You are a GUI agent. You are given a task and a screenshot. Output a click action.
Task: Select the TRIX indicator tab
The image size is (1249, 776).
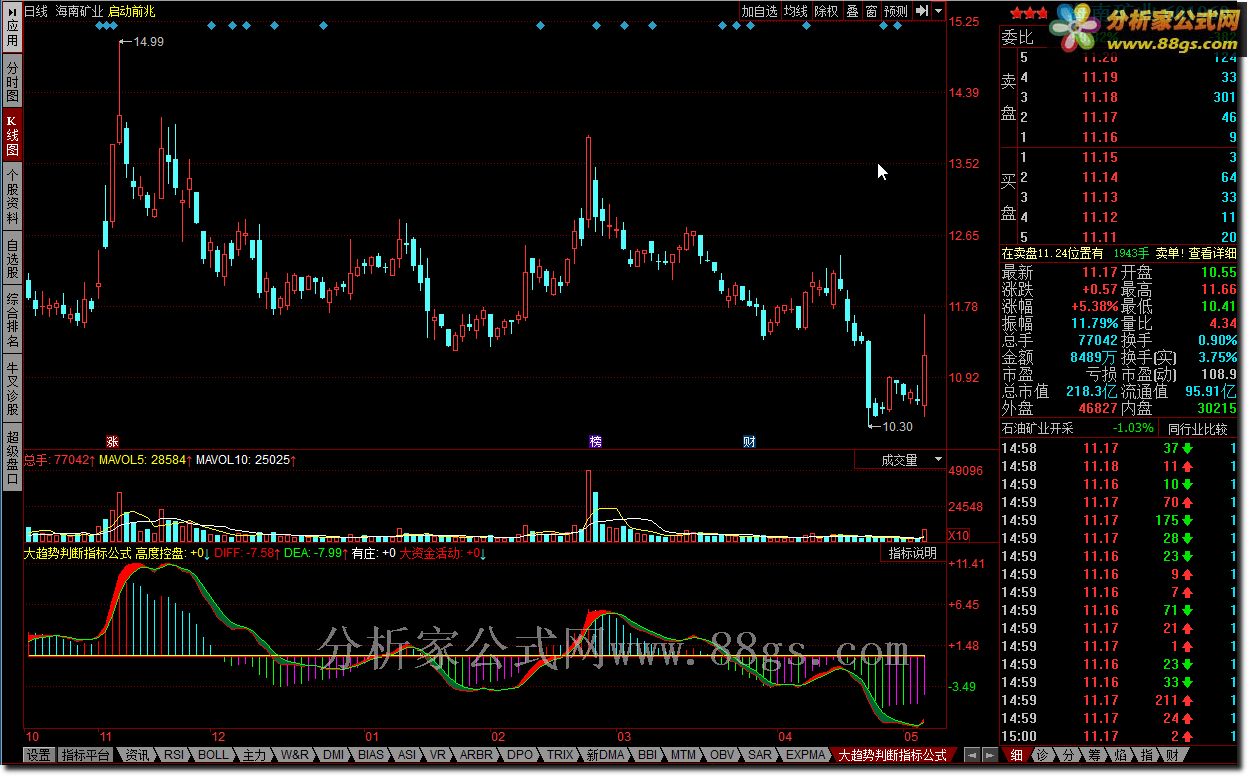560,755
